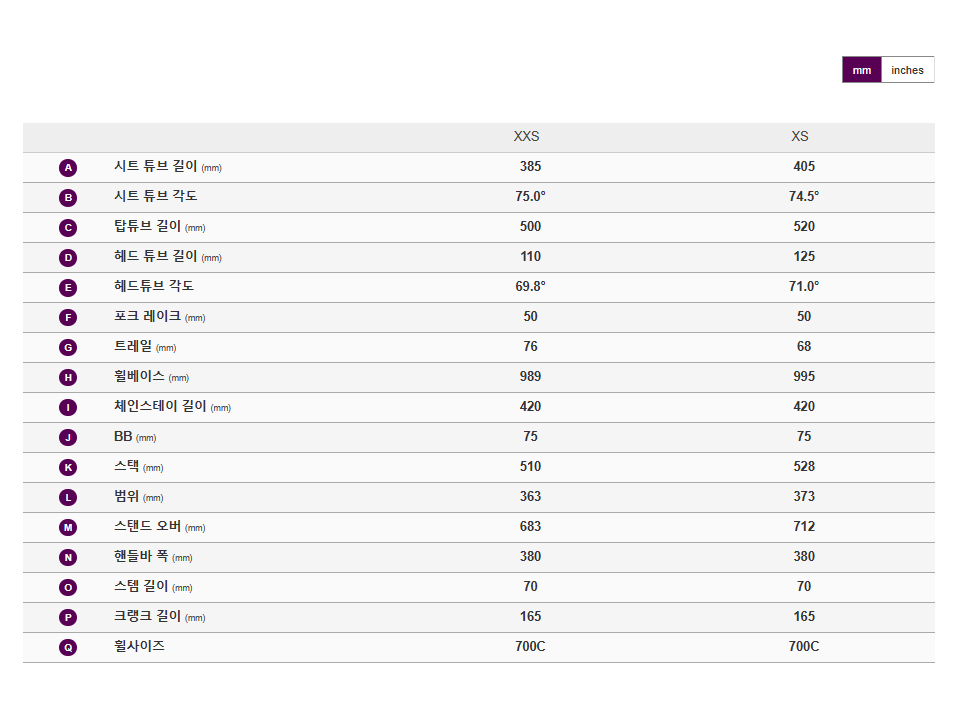This screenshot has width=969, height=701.
Task: Click the M standover badge icon
Action: point(68,527)
